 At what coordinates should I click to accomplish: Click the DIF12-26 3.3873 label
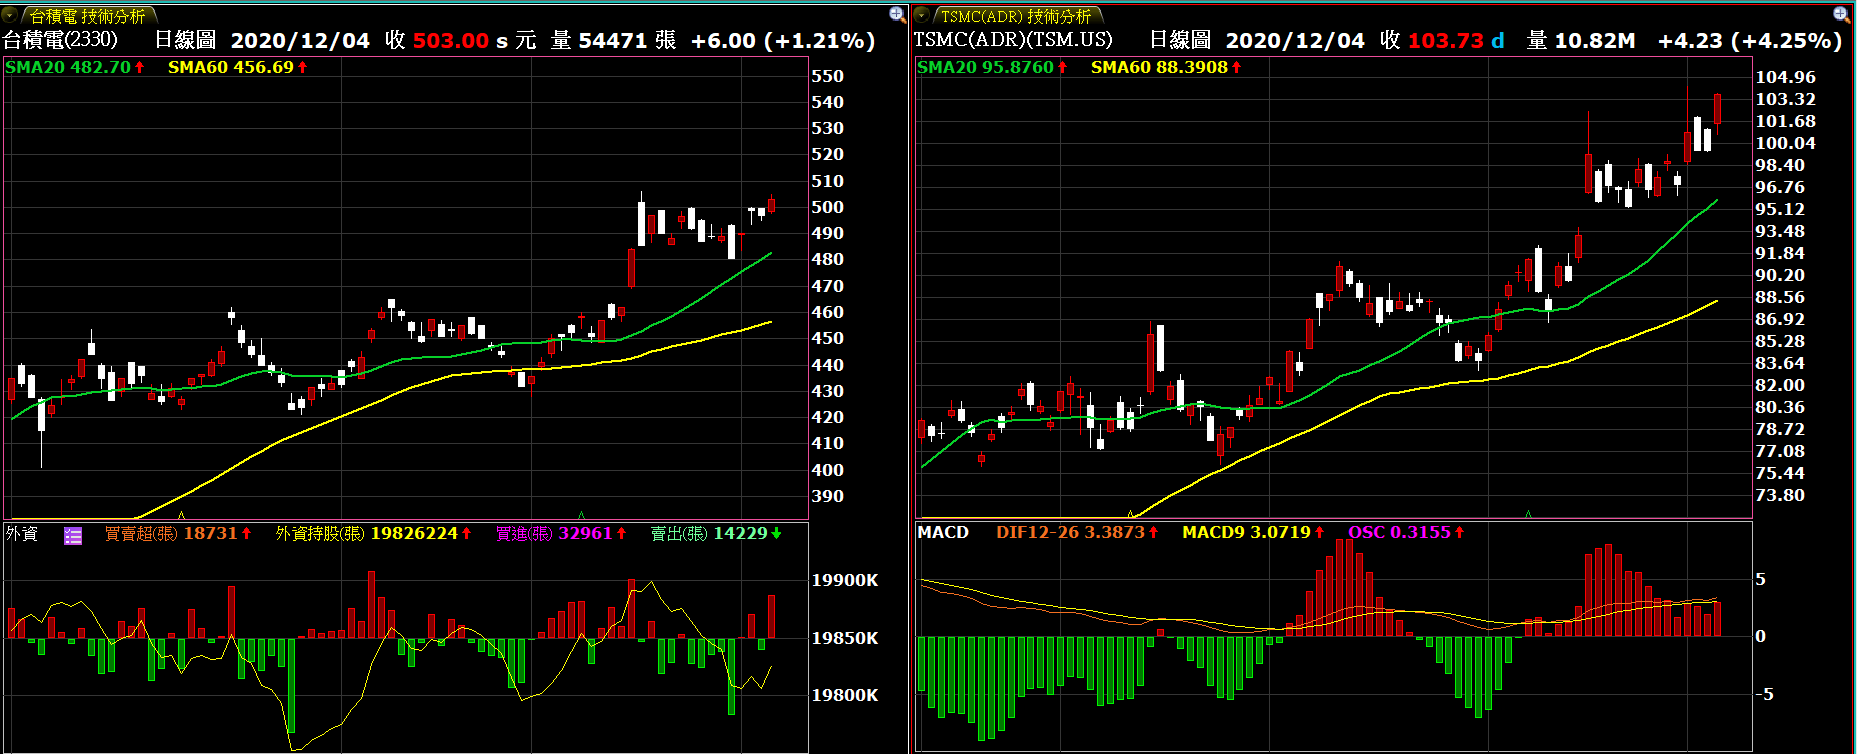[x=1077, y=532]
